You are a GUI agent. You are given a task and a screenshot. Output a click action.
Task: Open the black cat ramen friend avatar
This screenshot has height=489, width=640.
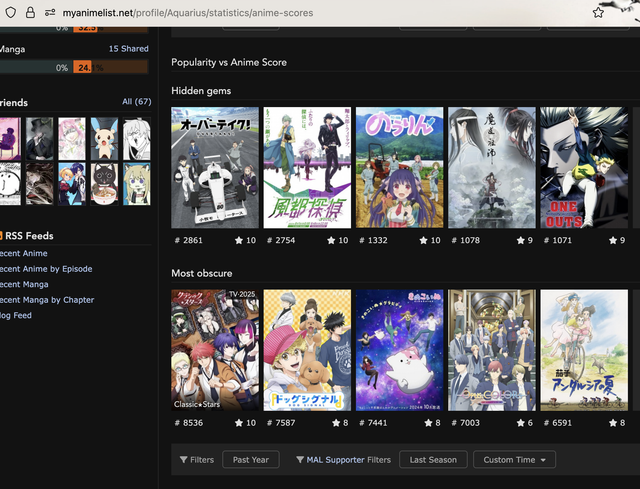[x=104, y=184]
